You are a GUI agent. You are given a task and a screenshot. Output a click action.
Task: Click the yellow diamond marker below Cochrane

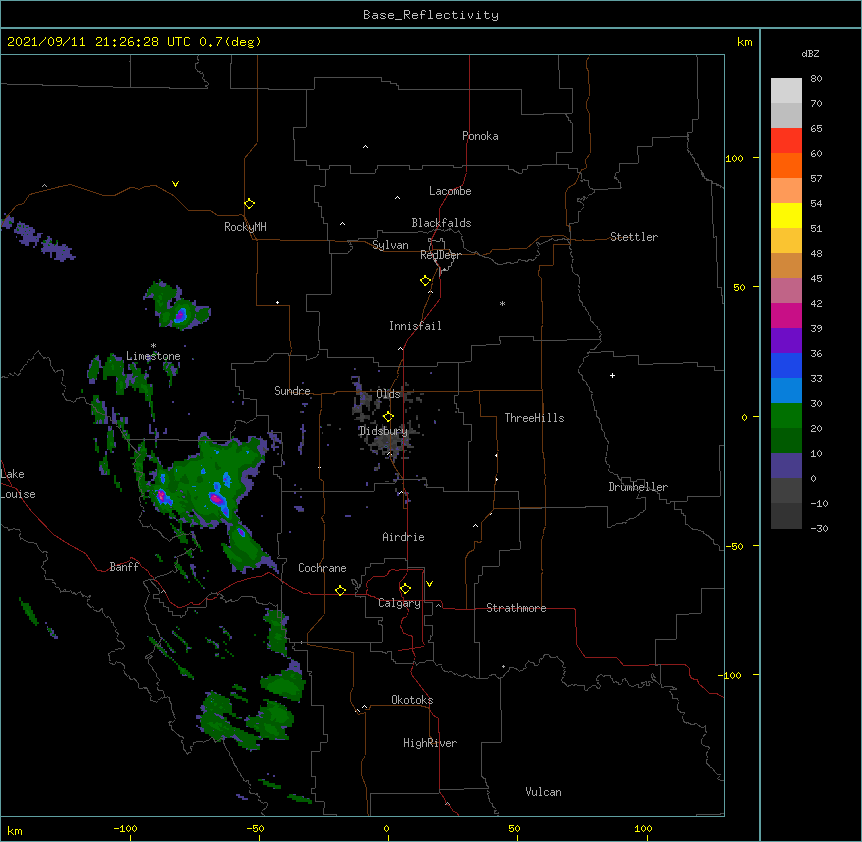click(340, 590)
